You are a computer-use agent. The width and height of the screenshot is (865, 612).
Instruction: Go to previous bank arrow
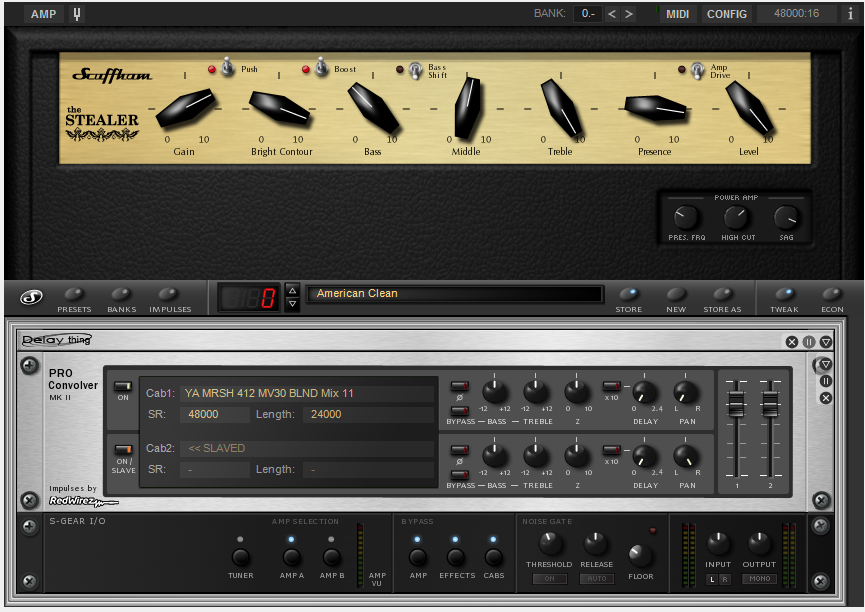[x=611, y=14]
